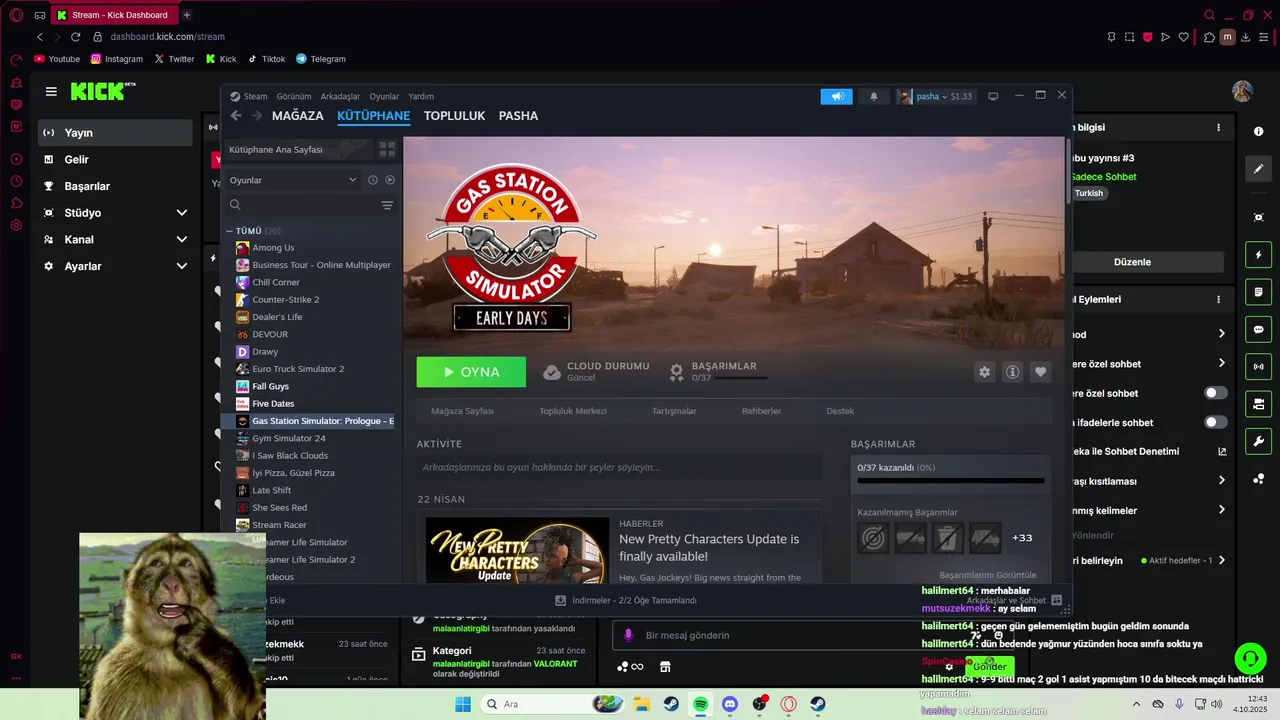The image size is (1280, 720).
Task: Open the Steam announcements megaphone button
Action: (837, 96)
